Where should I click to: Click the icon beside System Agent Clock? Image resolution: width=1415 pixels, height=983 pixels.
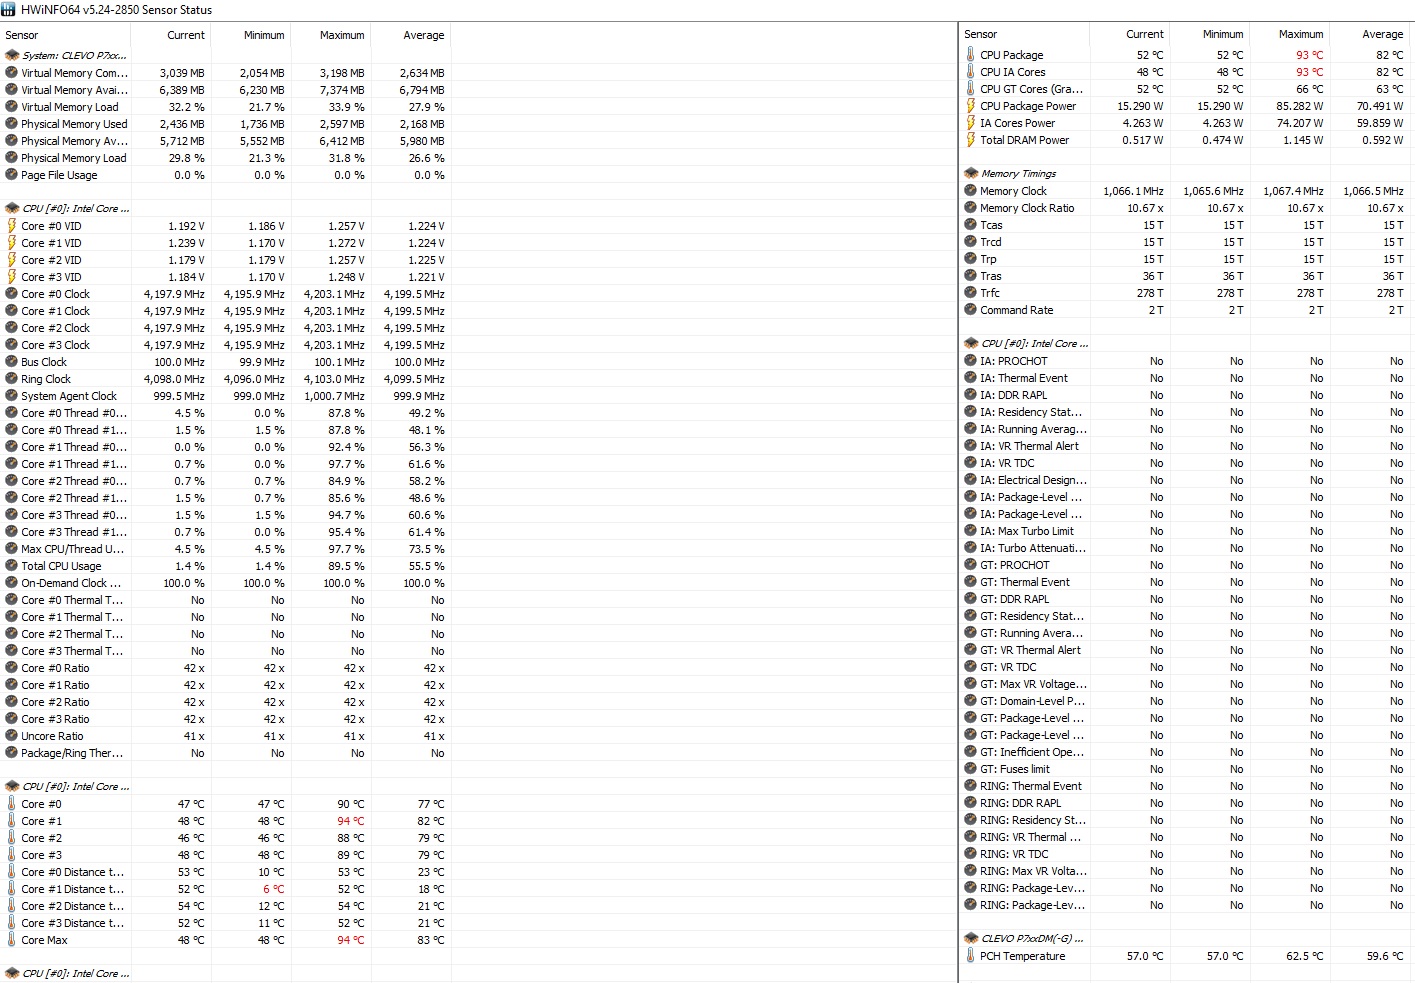click(12, 395)
